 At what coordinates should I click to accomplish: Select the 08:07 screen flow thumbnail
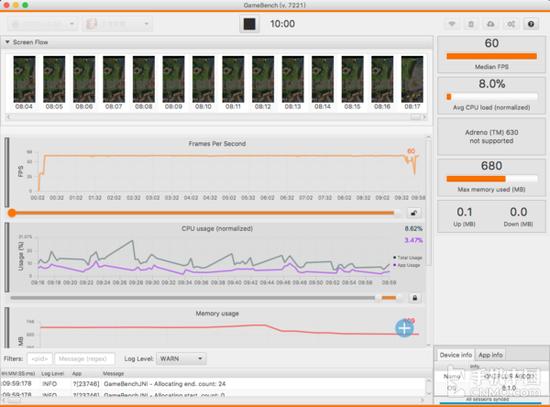[x=114, y=79]
